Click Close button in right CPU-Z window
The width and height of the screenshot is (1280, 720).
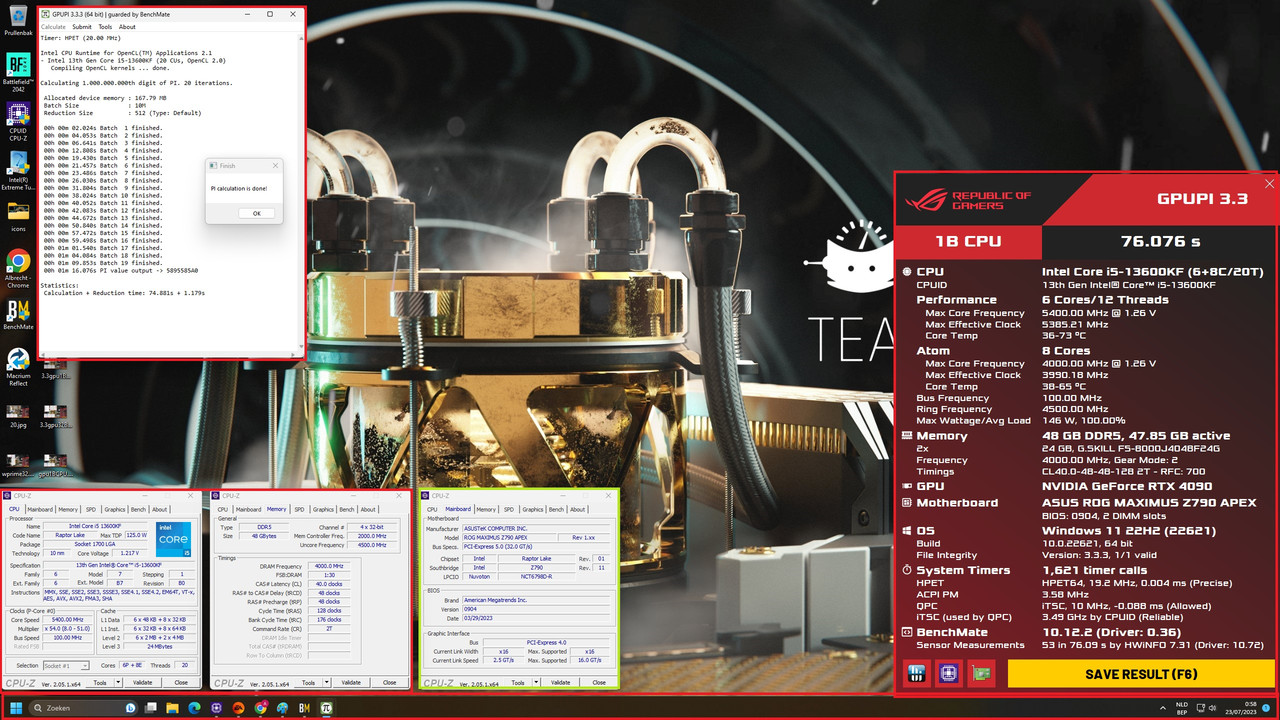[x=599, y=683]
